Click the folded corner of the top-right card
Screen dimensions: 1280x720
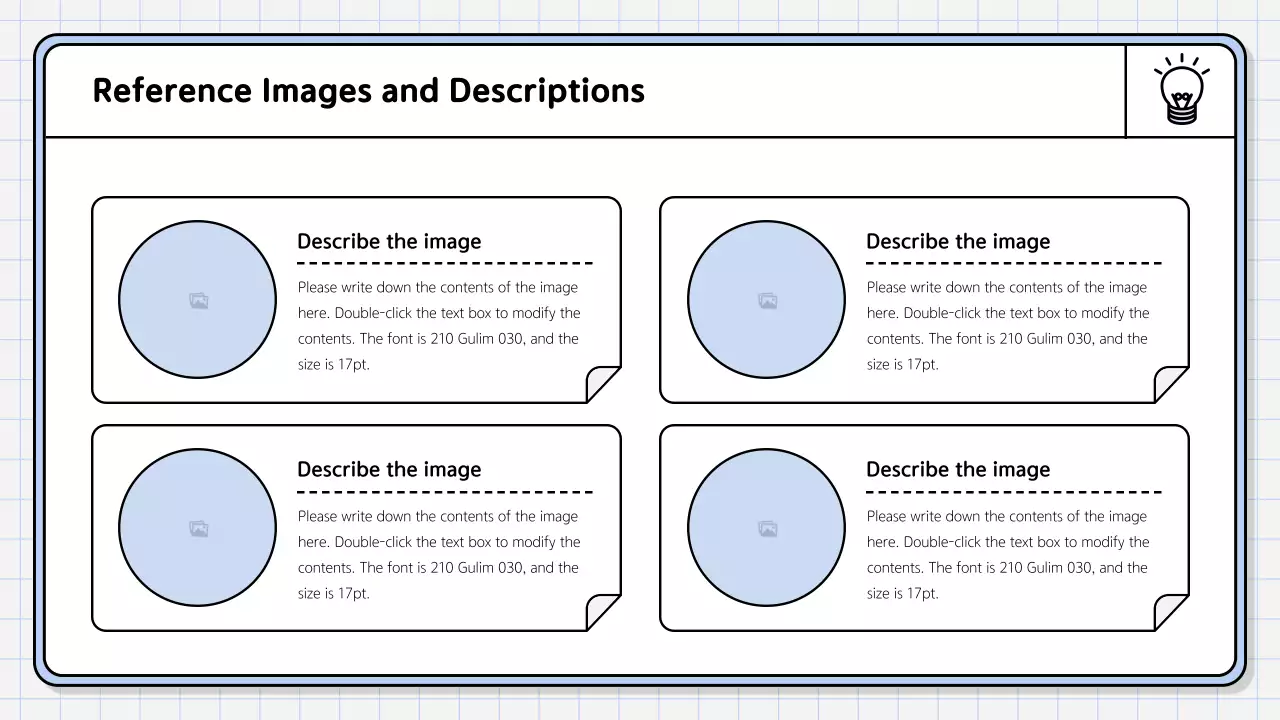pos(1168,385)
